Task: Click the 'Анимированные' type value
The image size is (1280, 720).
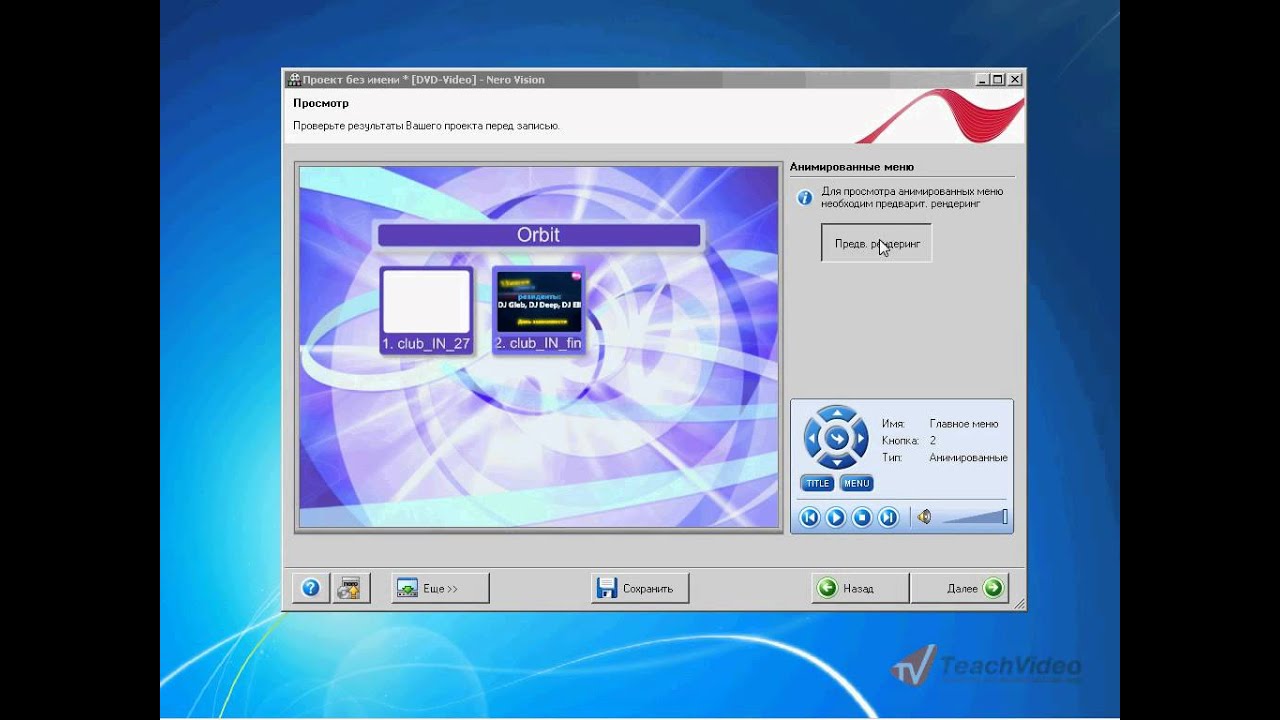Action: pos(968,458)
